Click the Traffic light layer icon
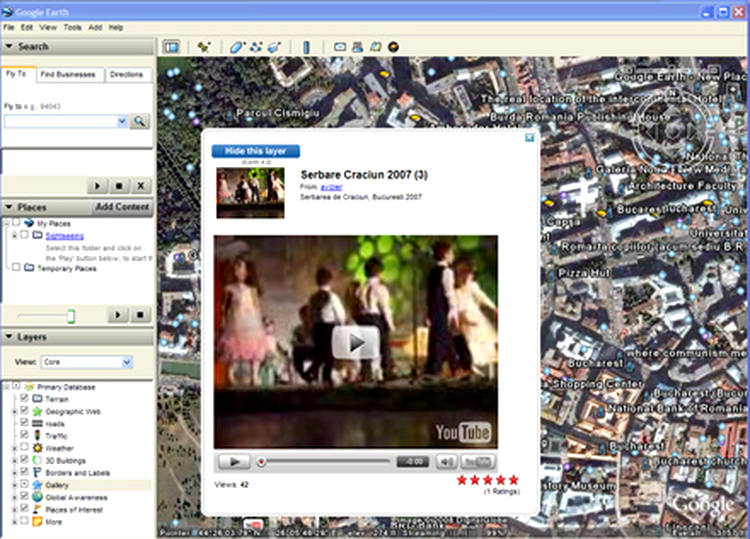 (37, 436)
